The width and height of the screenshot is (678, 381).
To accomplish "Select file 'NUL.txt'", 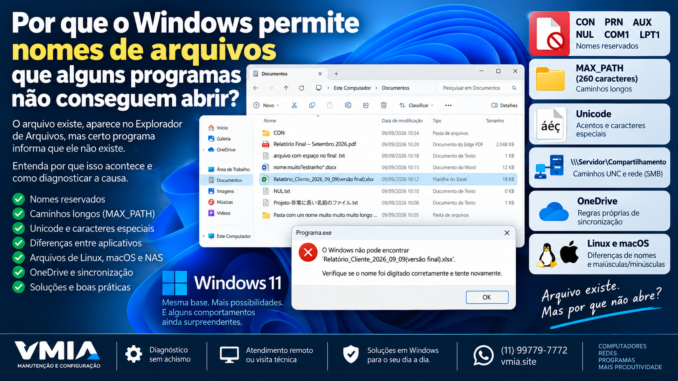I will [x=387, y=191].
